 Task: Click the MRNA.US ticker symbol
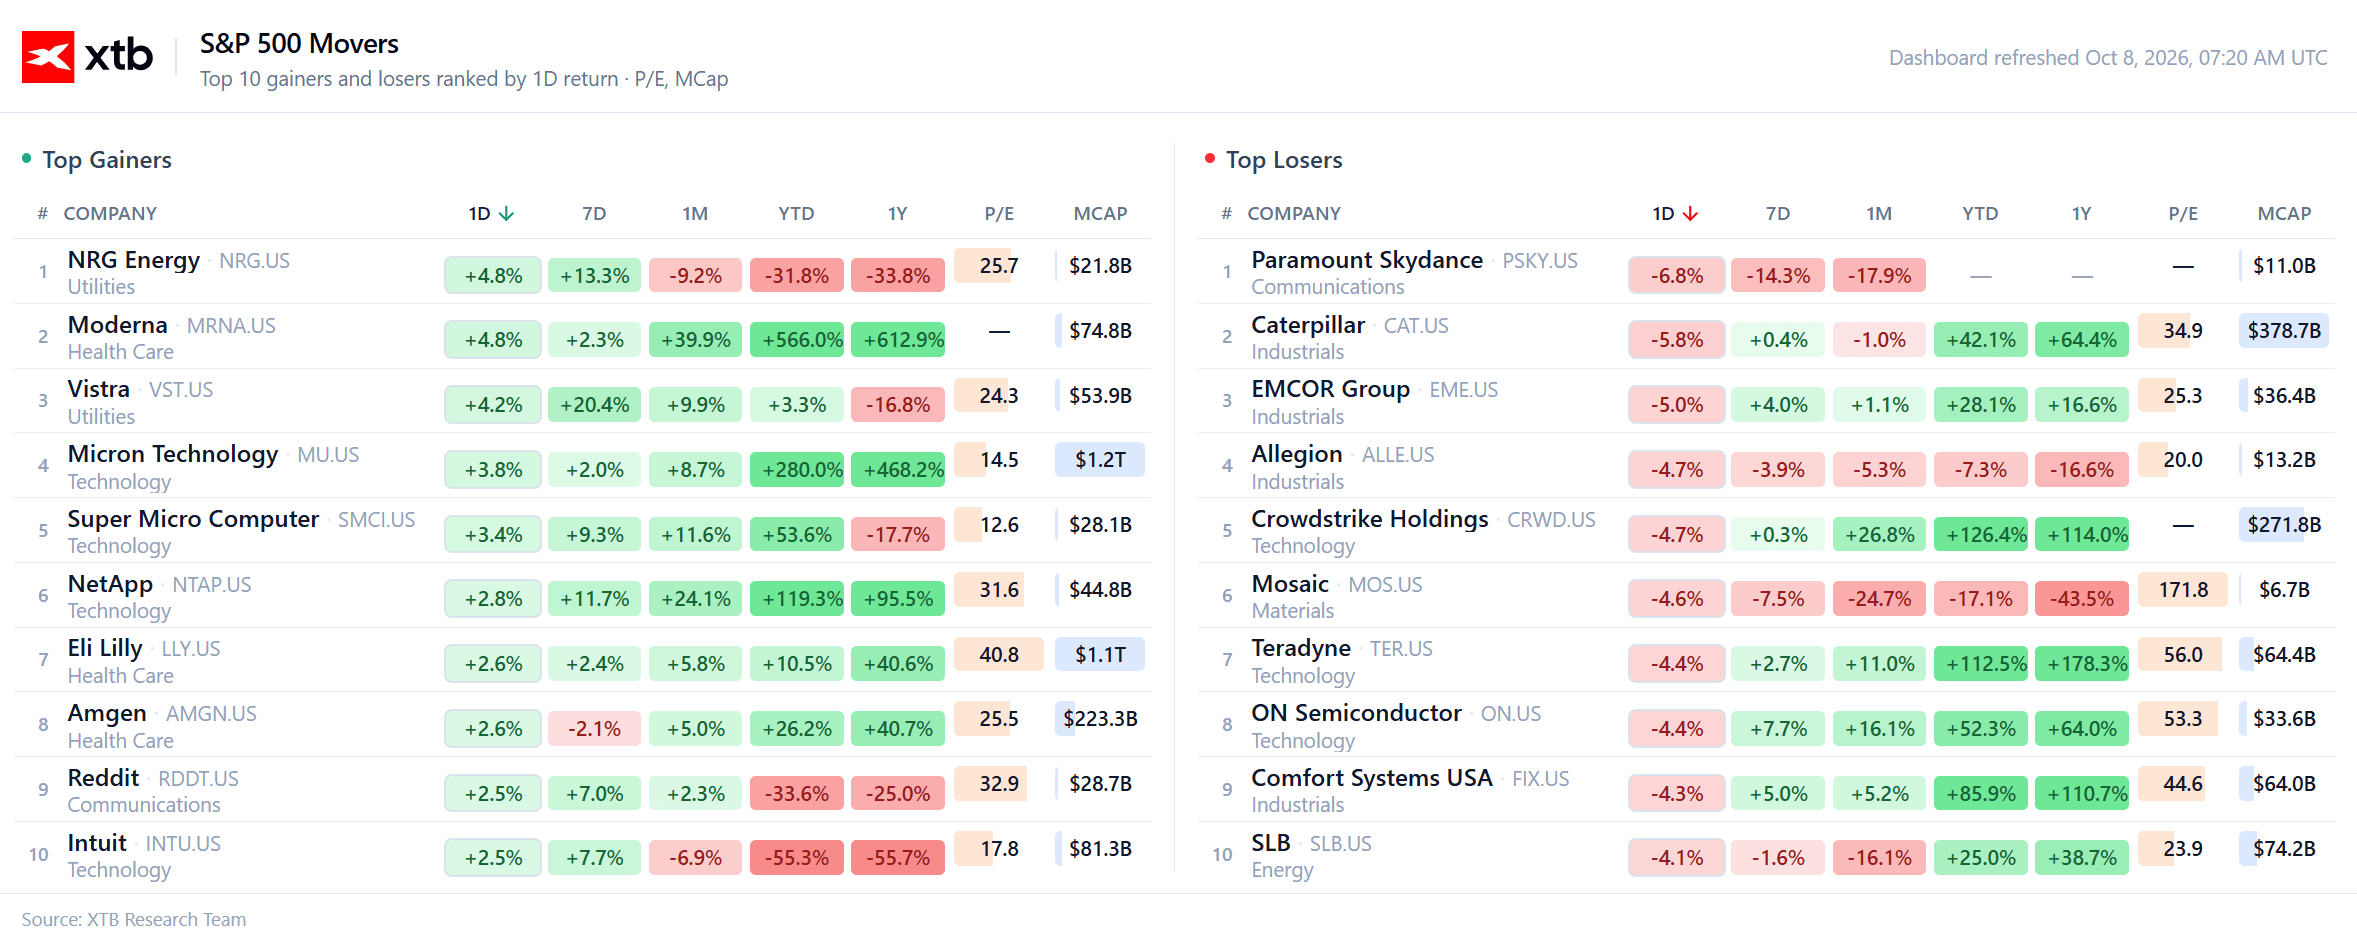[x=231, y=326]
